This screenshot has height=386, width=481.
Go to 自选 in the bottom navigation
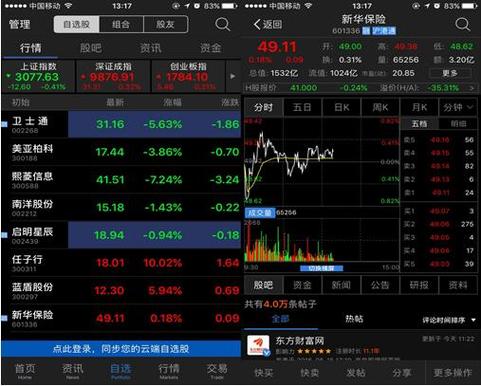[121, 371]
